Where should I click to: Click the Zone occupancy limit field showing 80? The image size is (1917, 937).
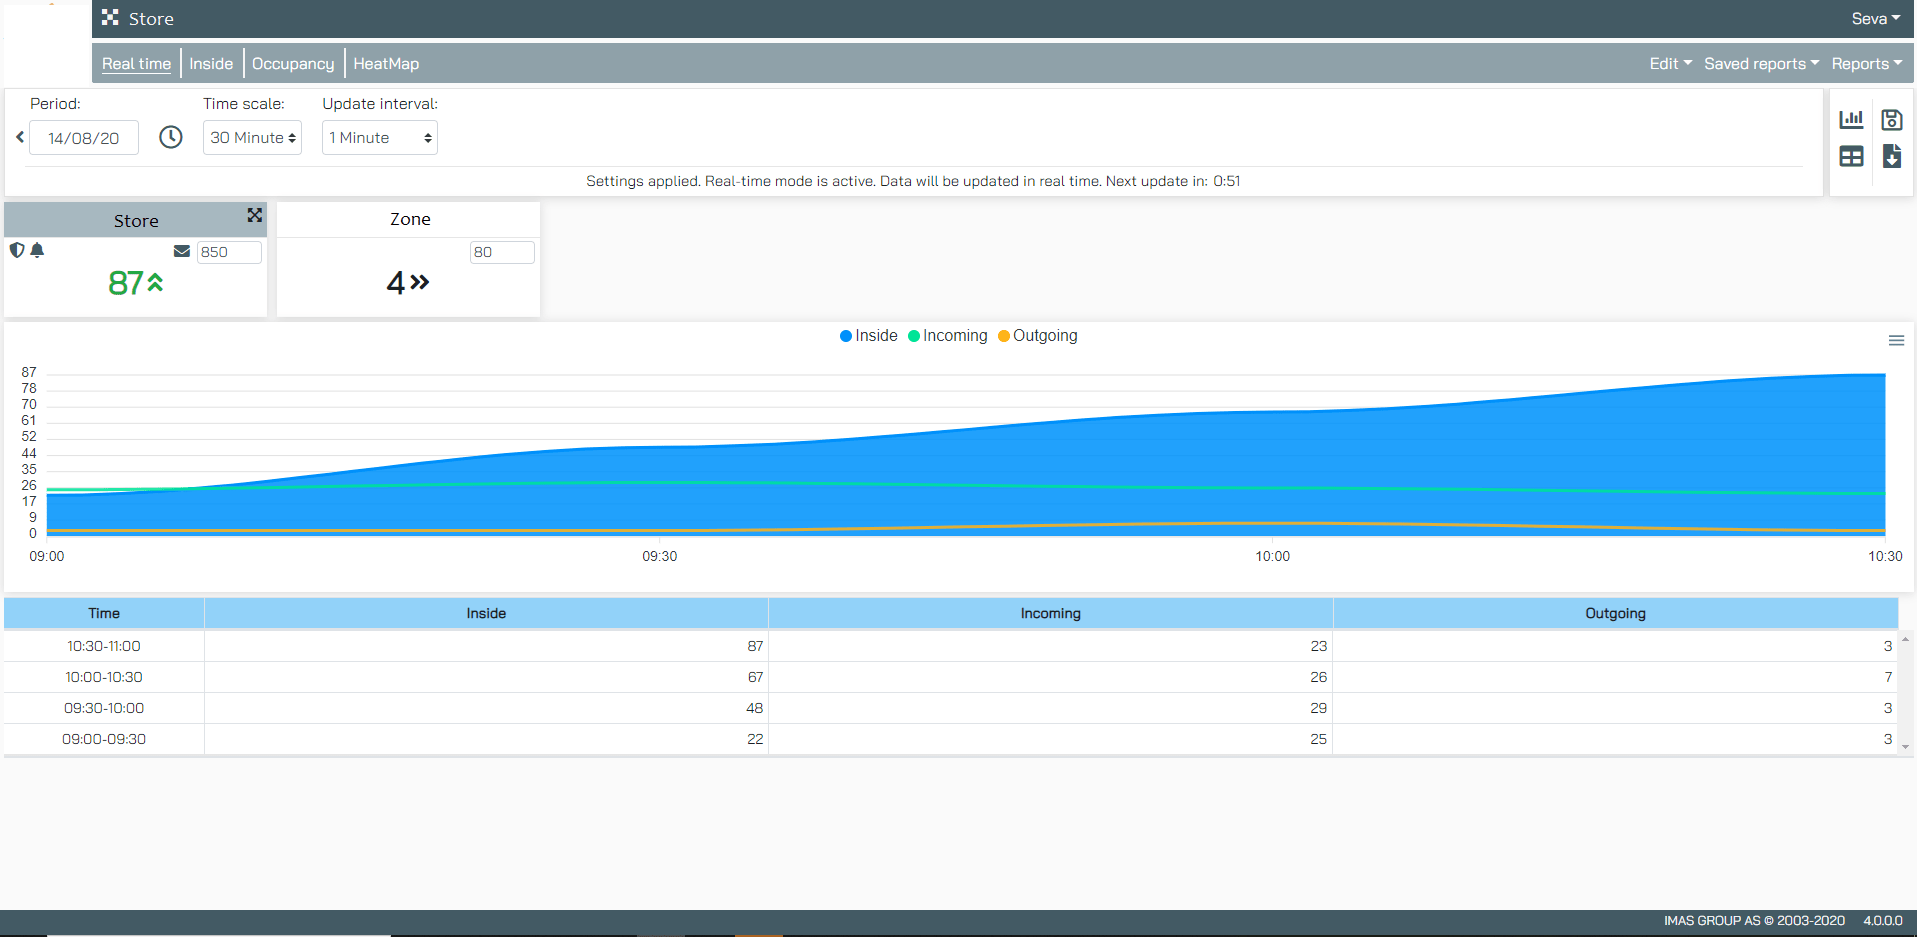[x=502, y=252]
